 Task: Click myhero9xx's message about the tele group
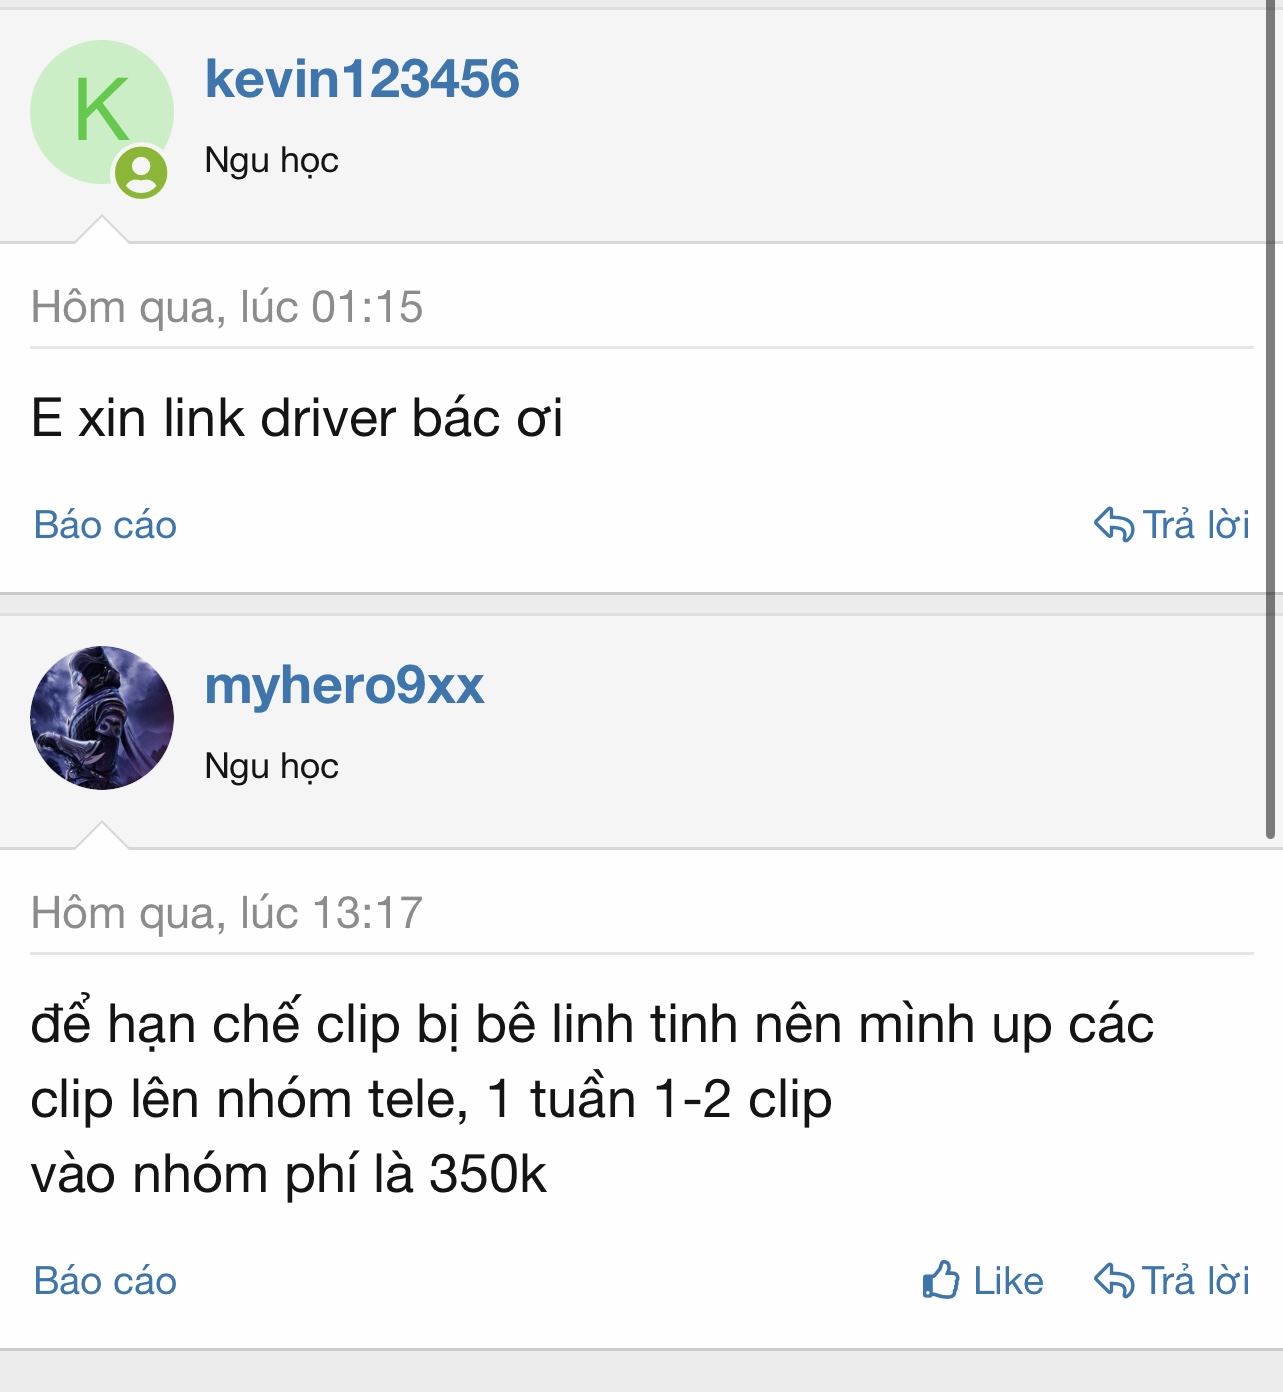tap(592, 1099)
